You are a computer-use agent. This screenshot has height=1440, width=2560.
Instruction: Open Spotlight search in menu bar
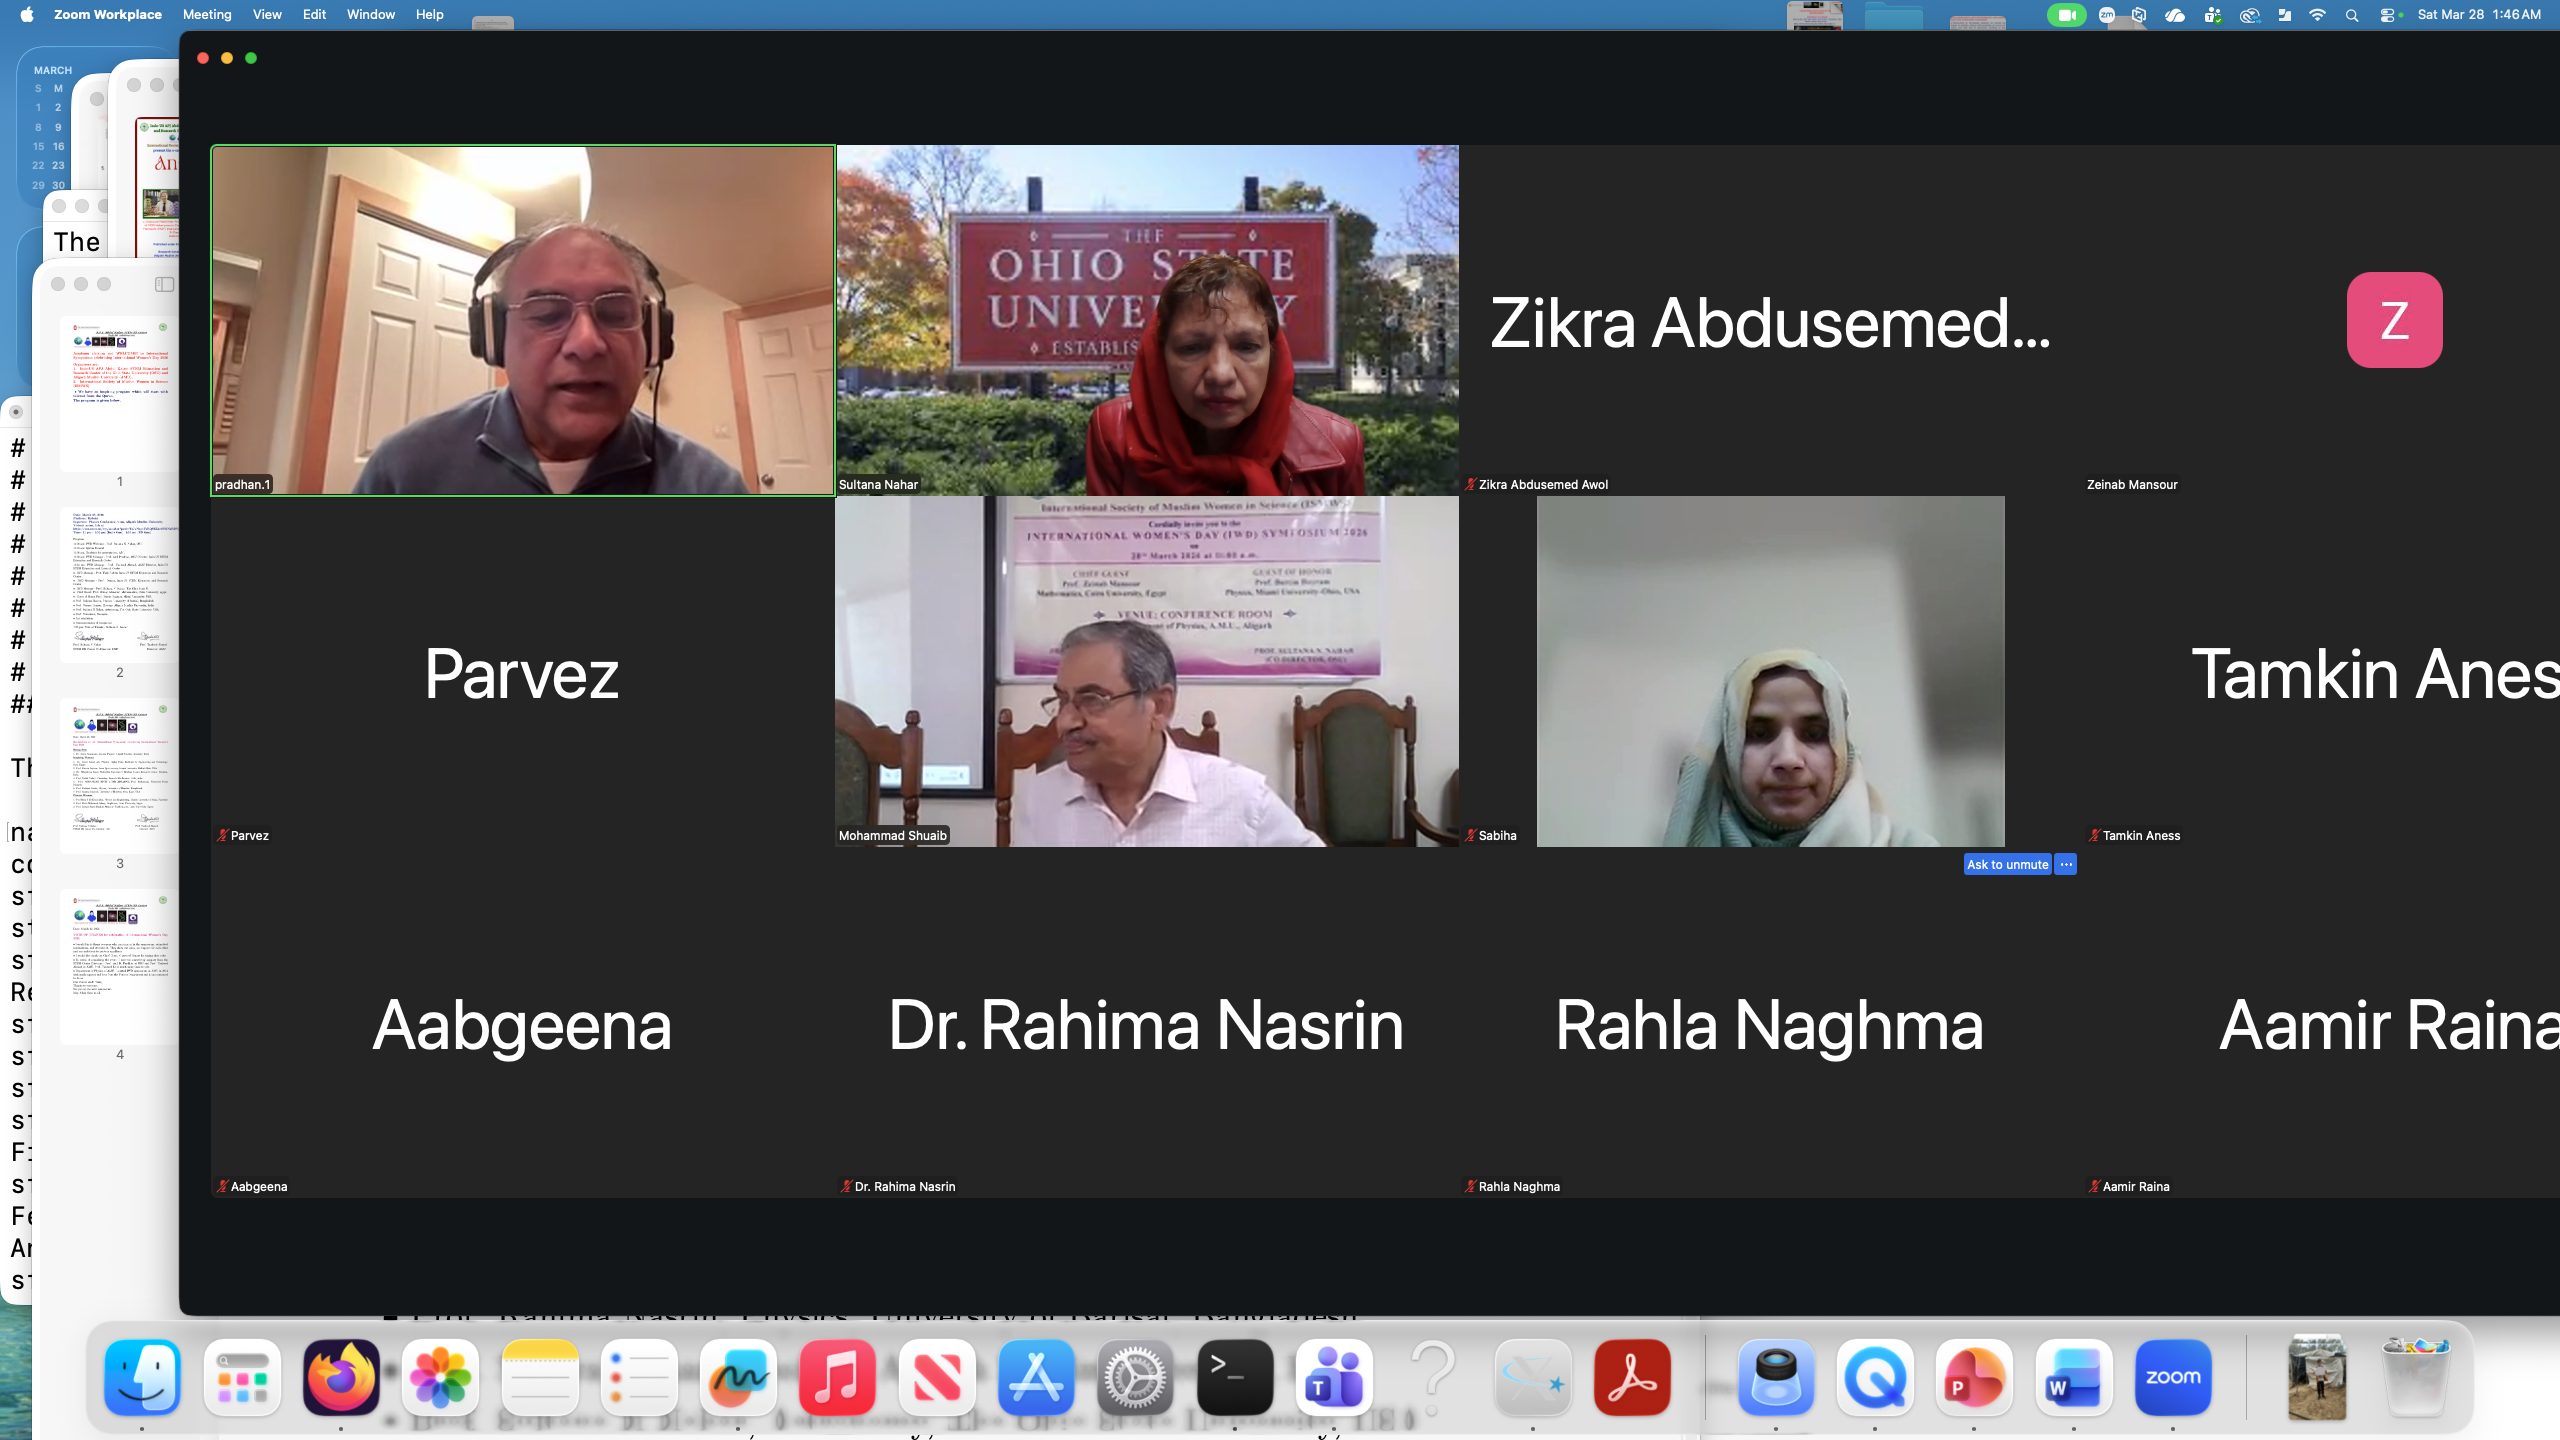click(x=2352, y=14)
